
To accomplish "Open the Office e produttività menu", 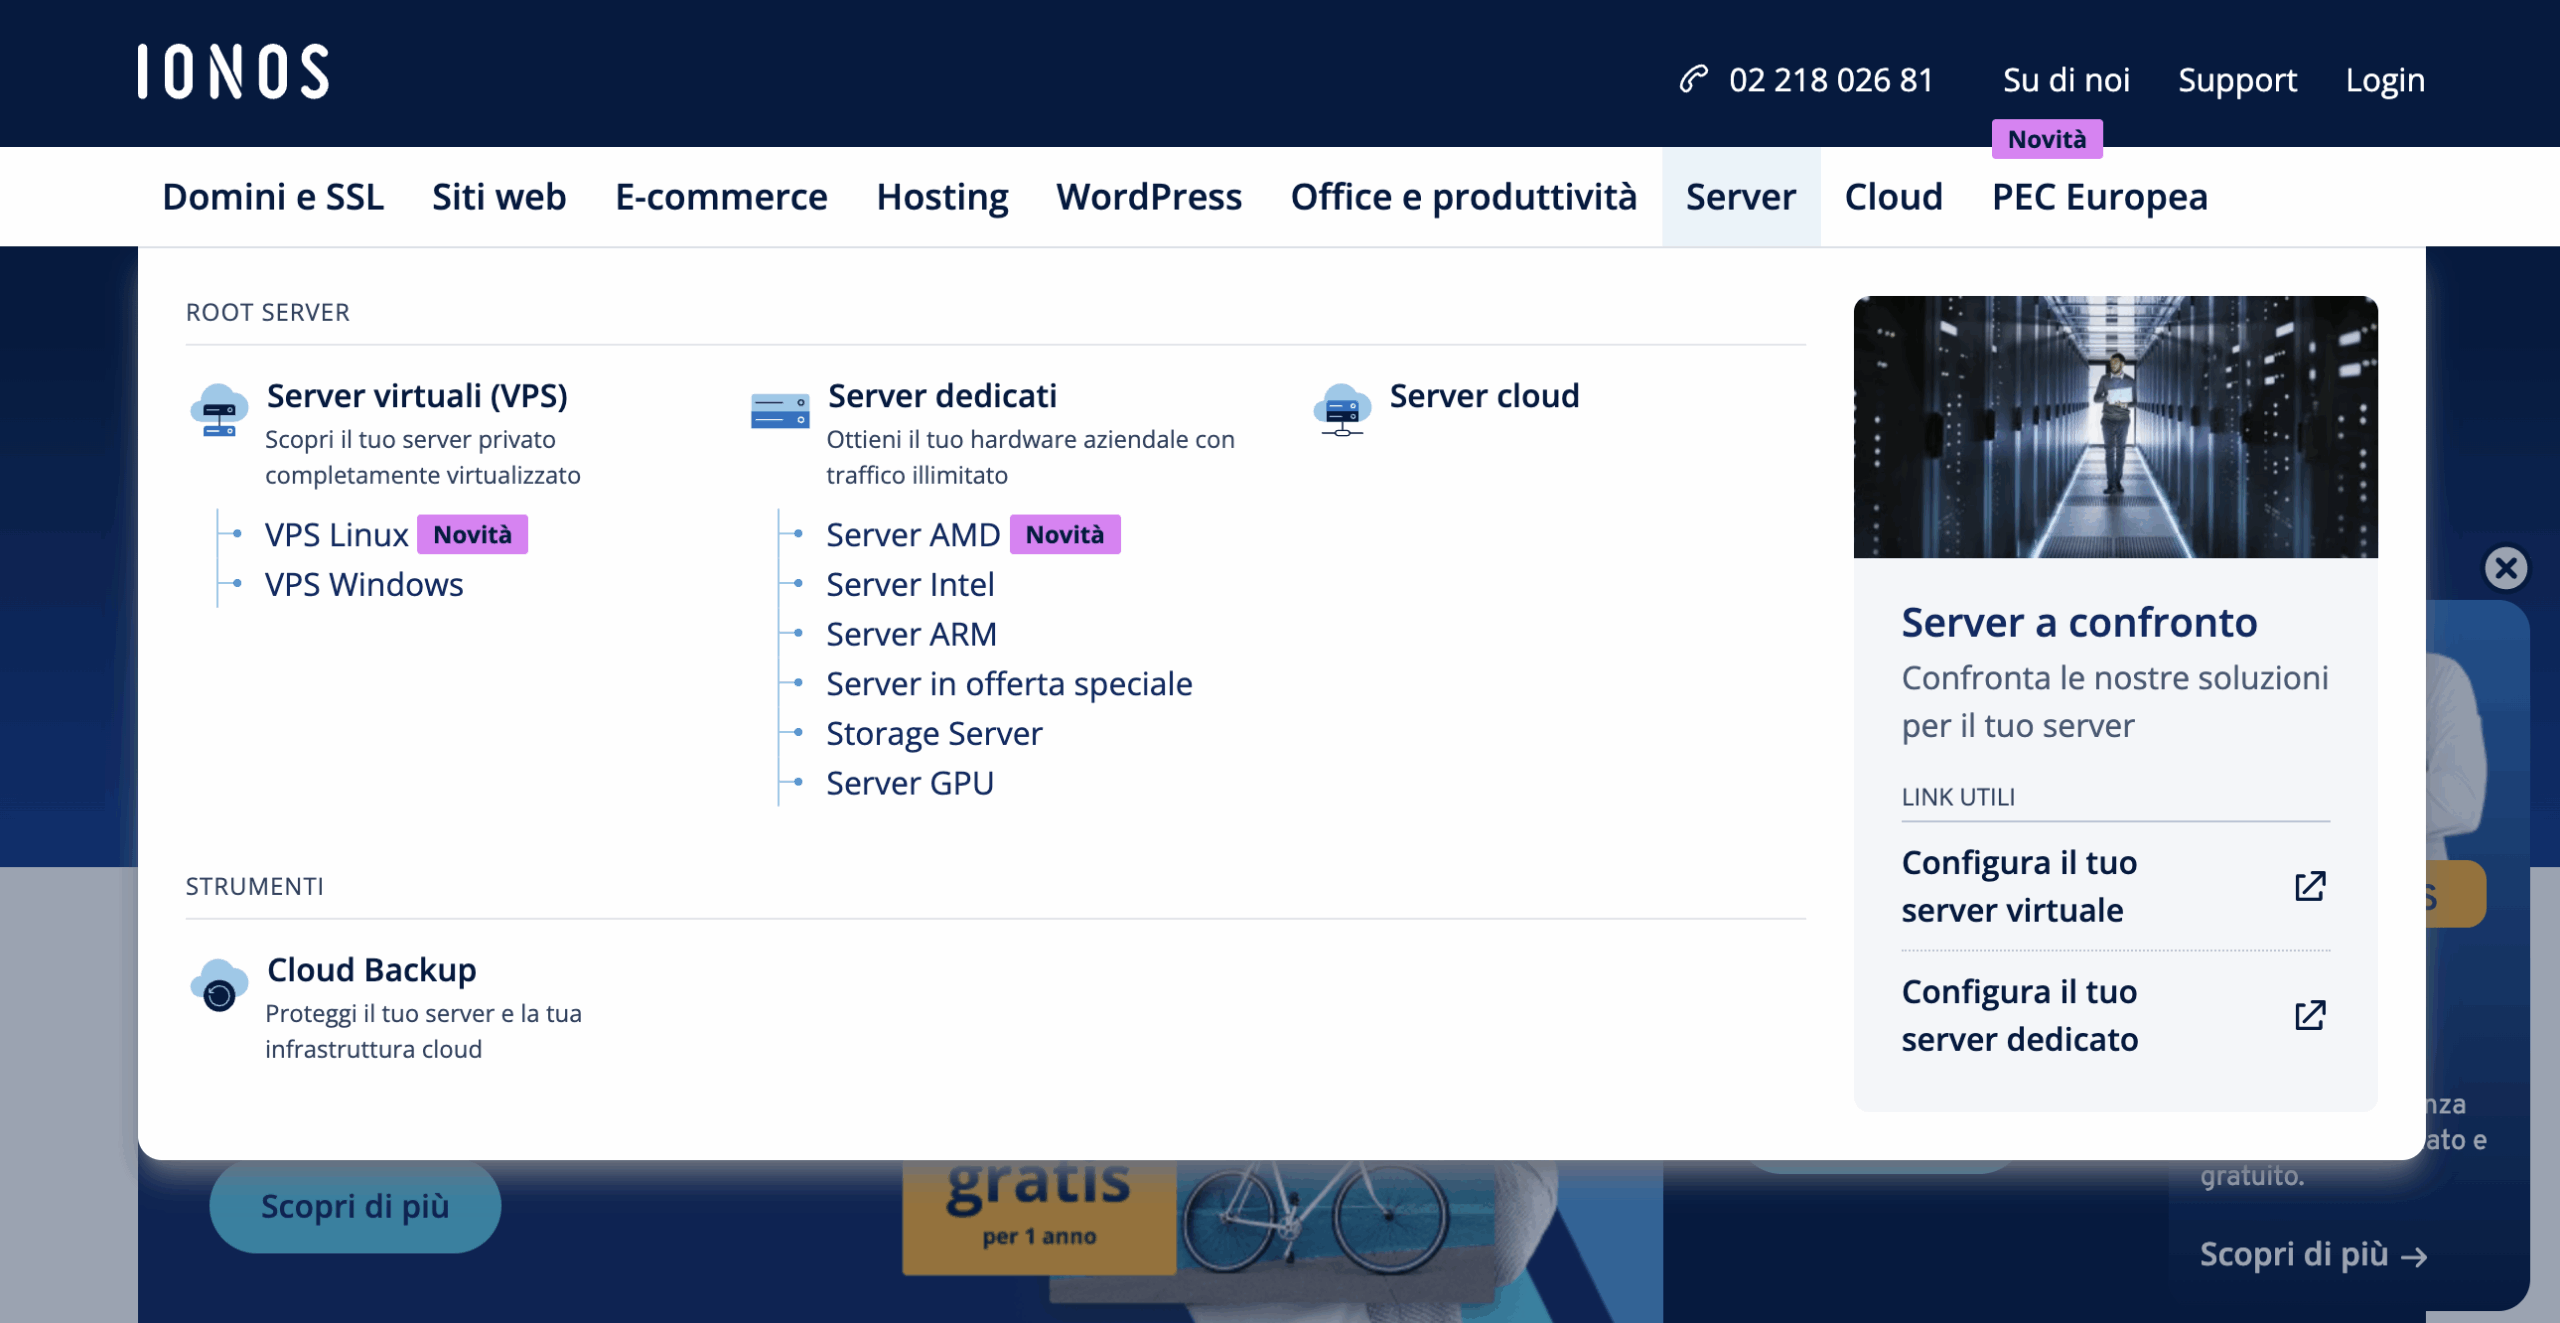I will 1463,197.
